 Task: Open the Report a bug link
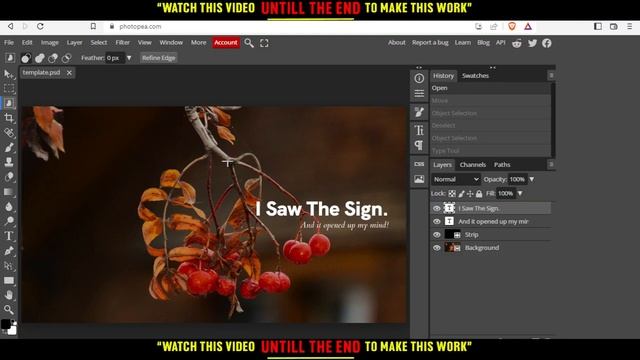click(x=430, y=42)
